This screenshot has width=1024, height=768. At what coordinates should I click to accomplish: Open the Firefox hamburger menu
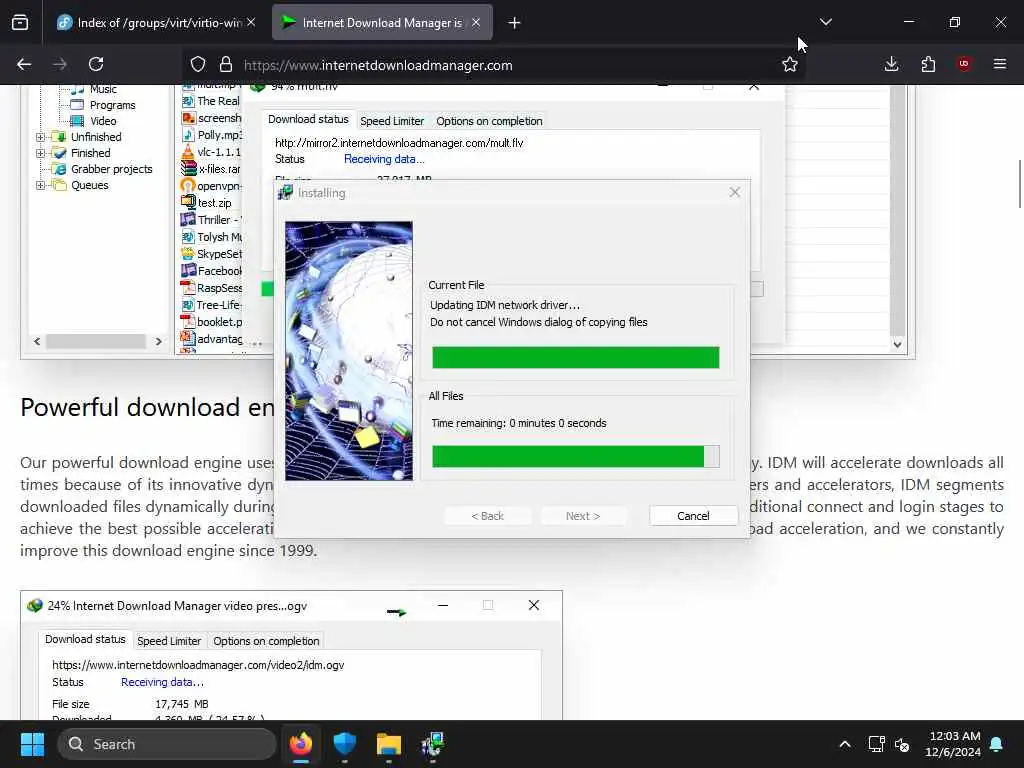click(x=1000, y=64)
